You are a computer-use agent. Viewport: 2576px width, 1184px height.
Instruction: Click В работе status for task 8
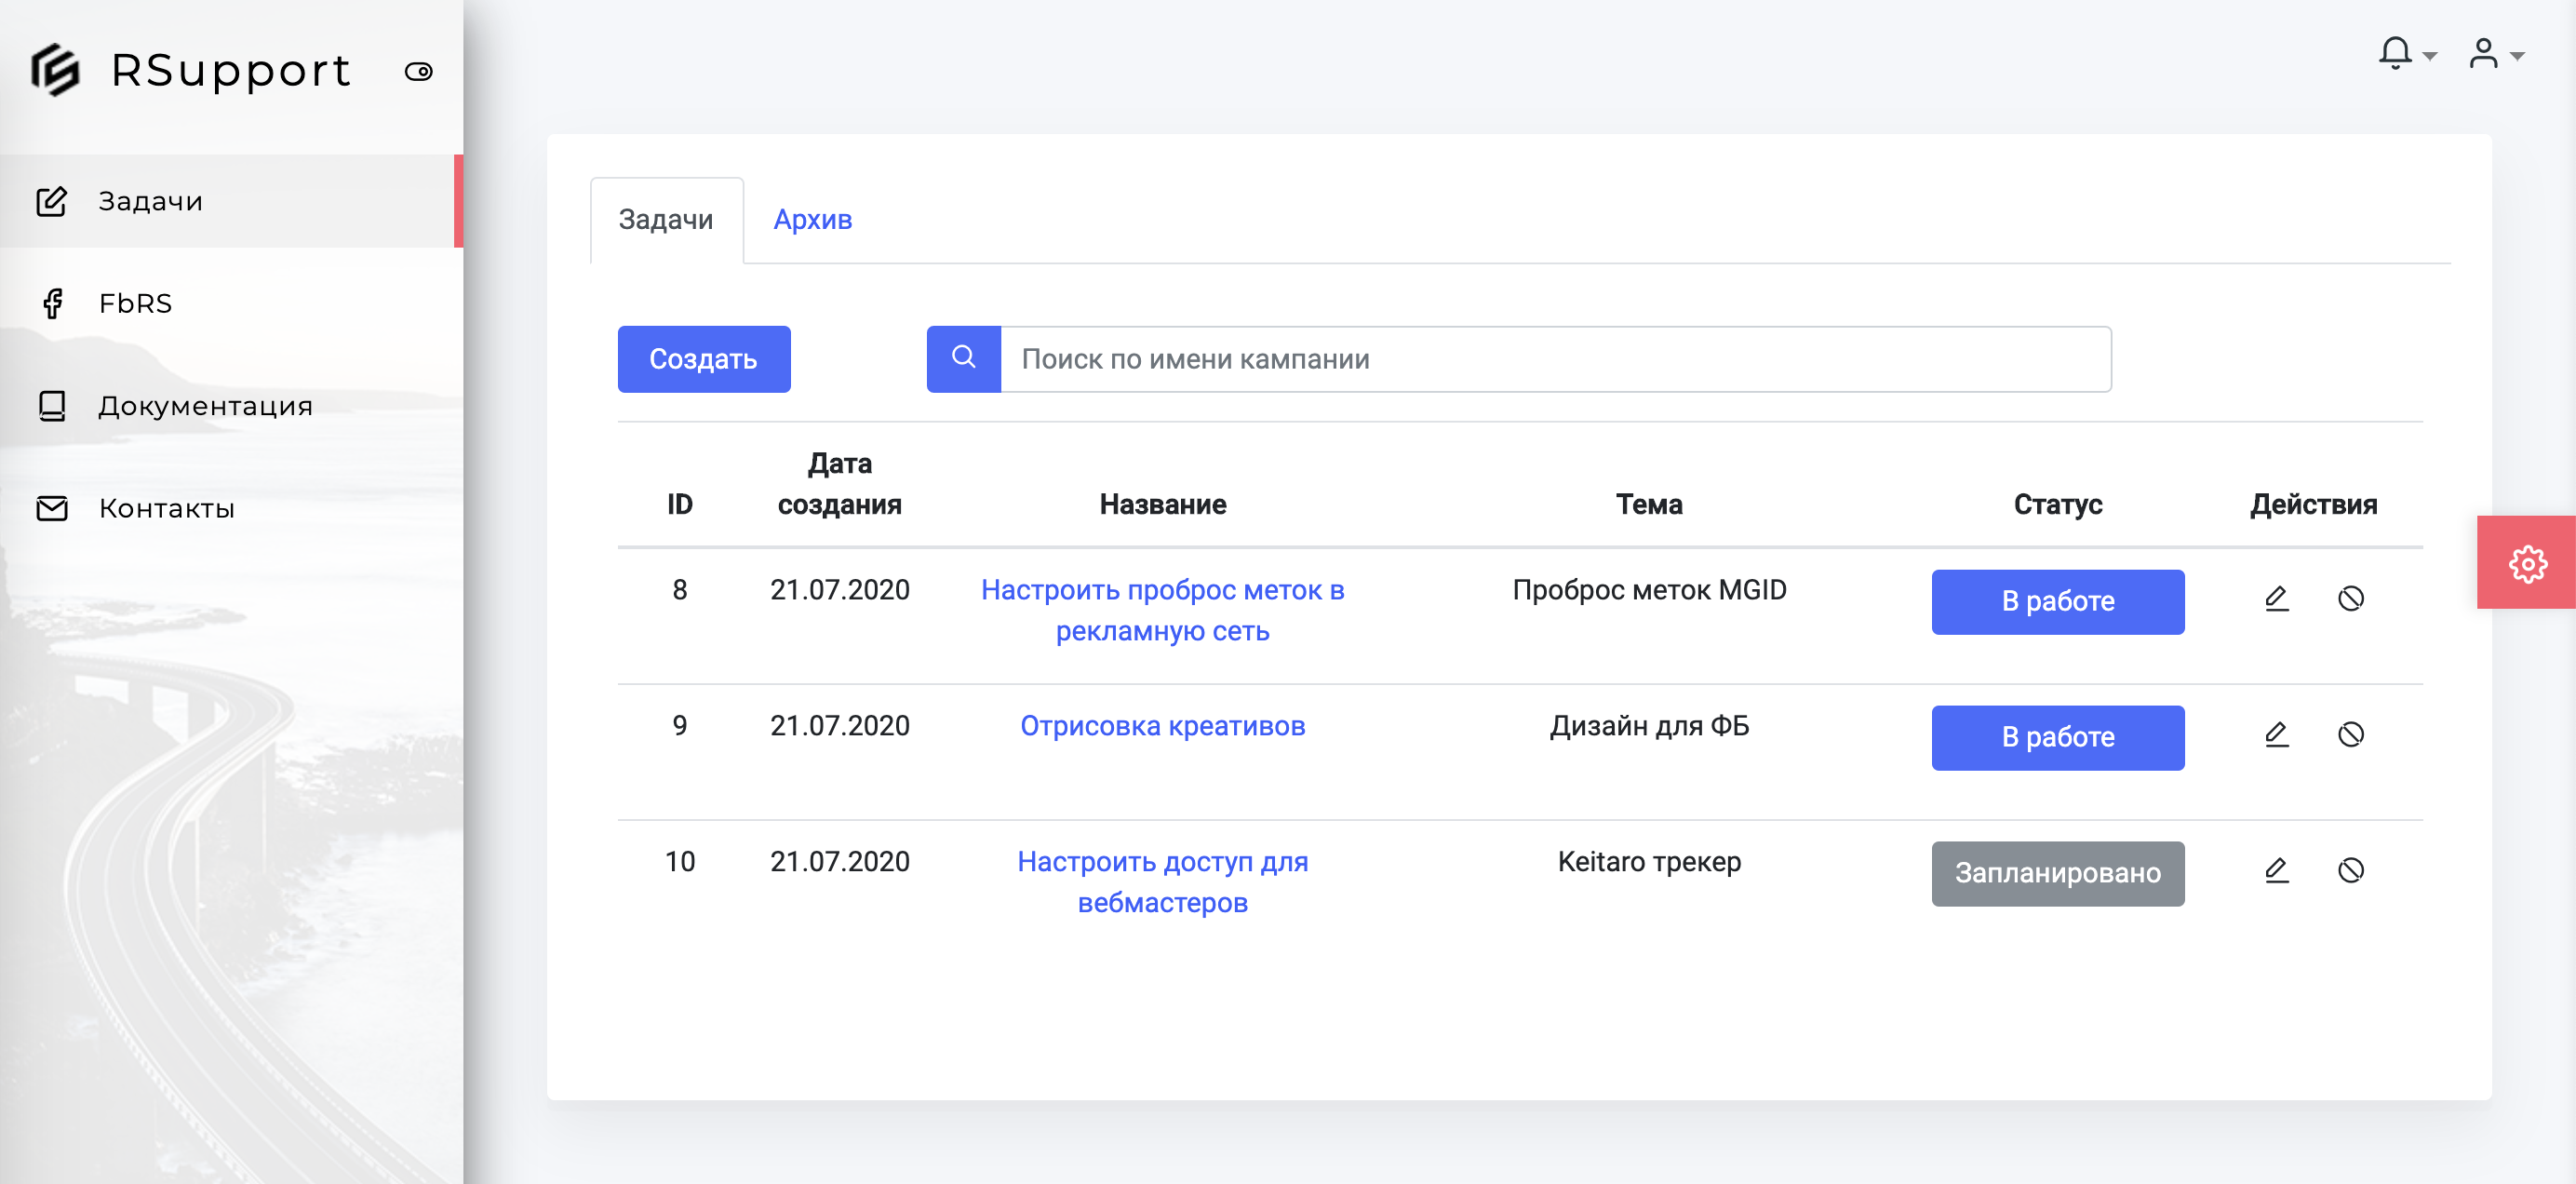click(2057, 602)
